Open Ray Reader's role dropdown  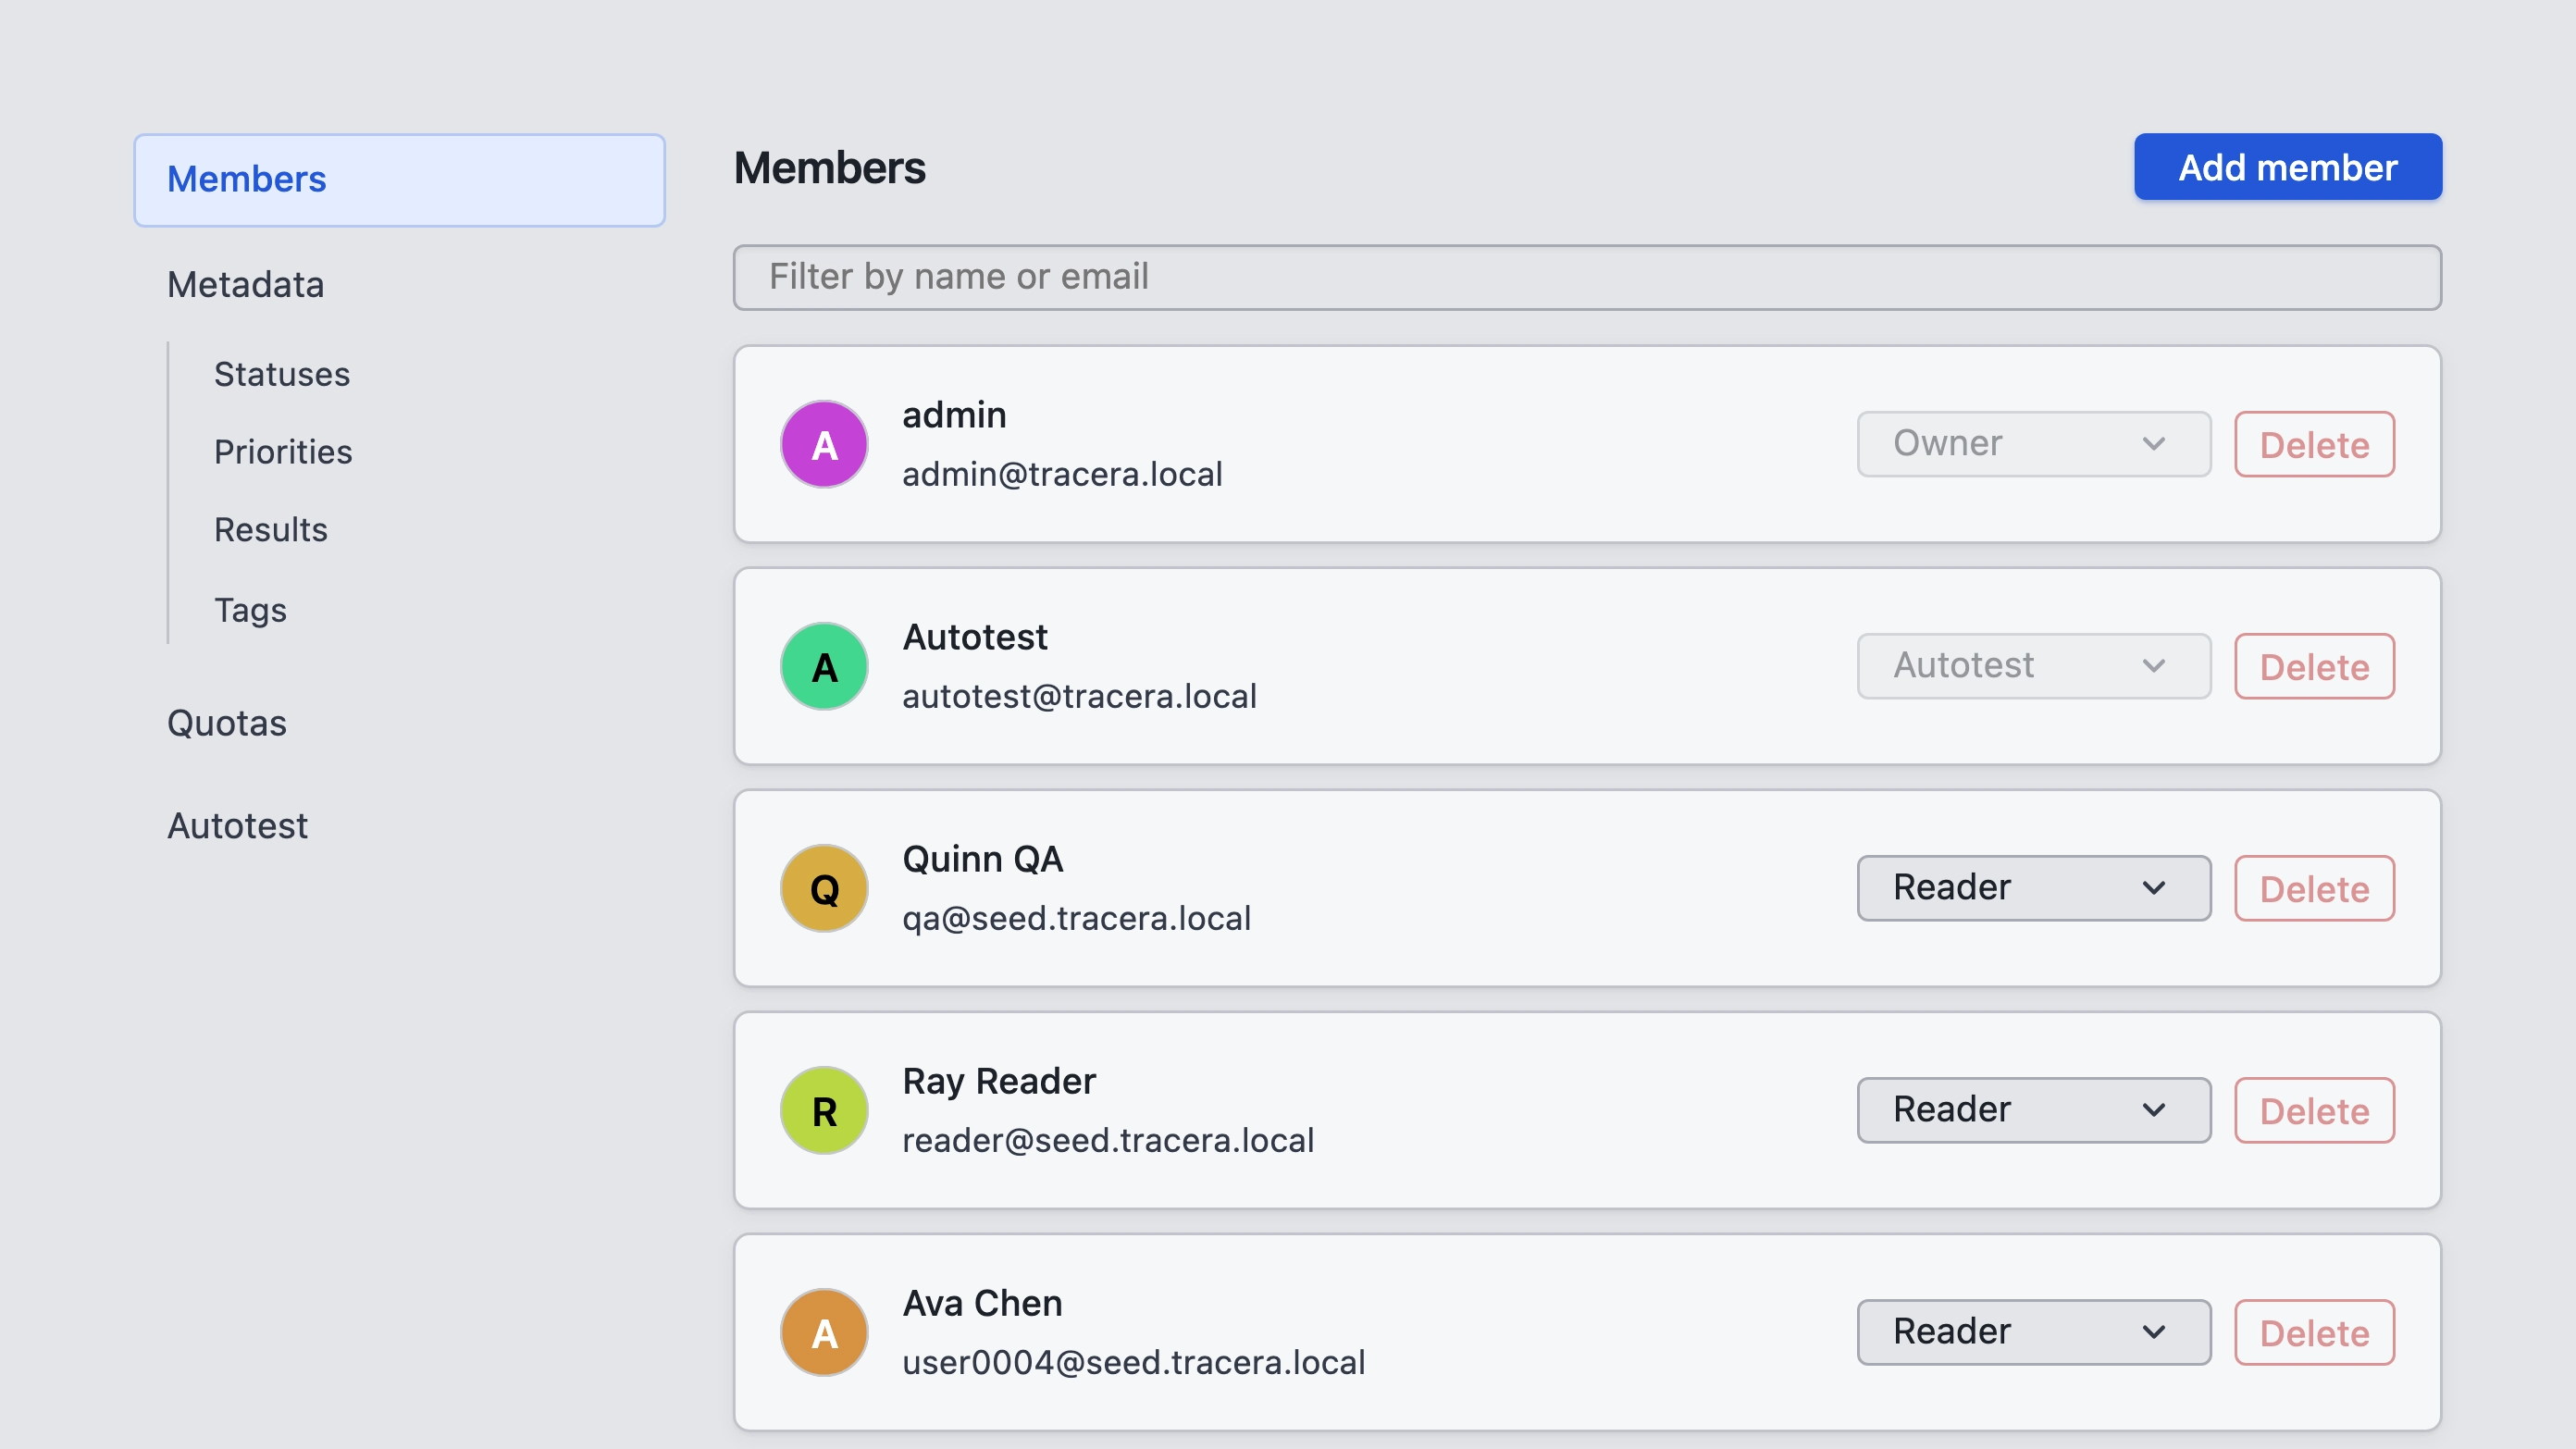click(2033, 1110)
